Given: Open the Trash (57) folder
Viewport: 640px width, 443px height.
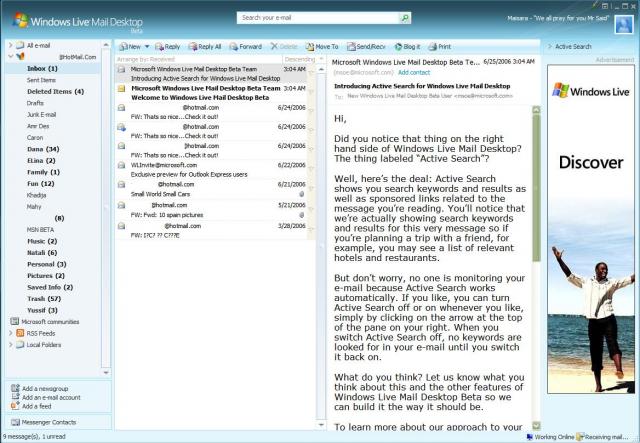Looking at the screenshot, I should click(44, 299).
